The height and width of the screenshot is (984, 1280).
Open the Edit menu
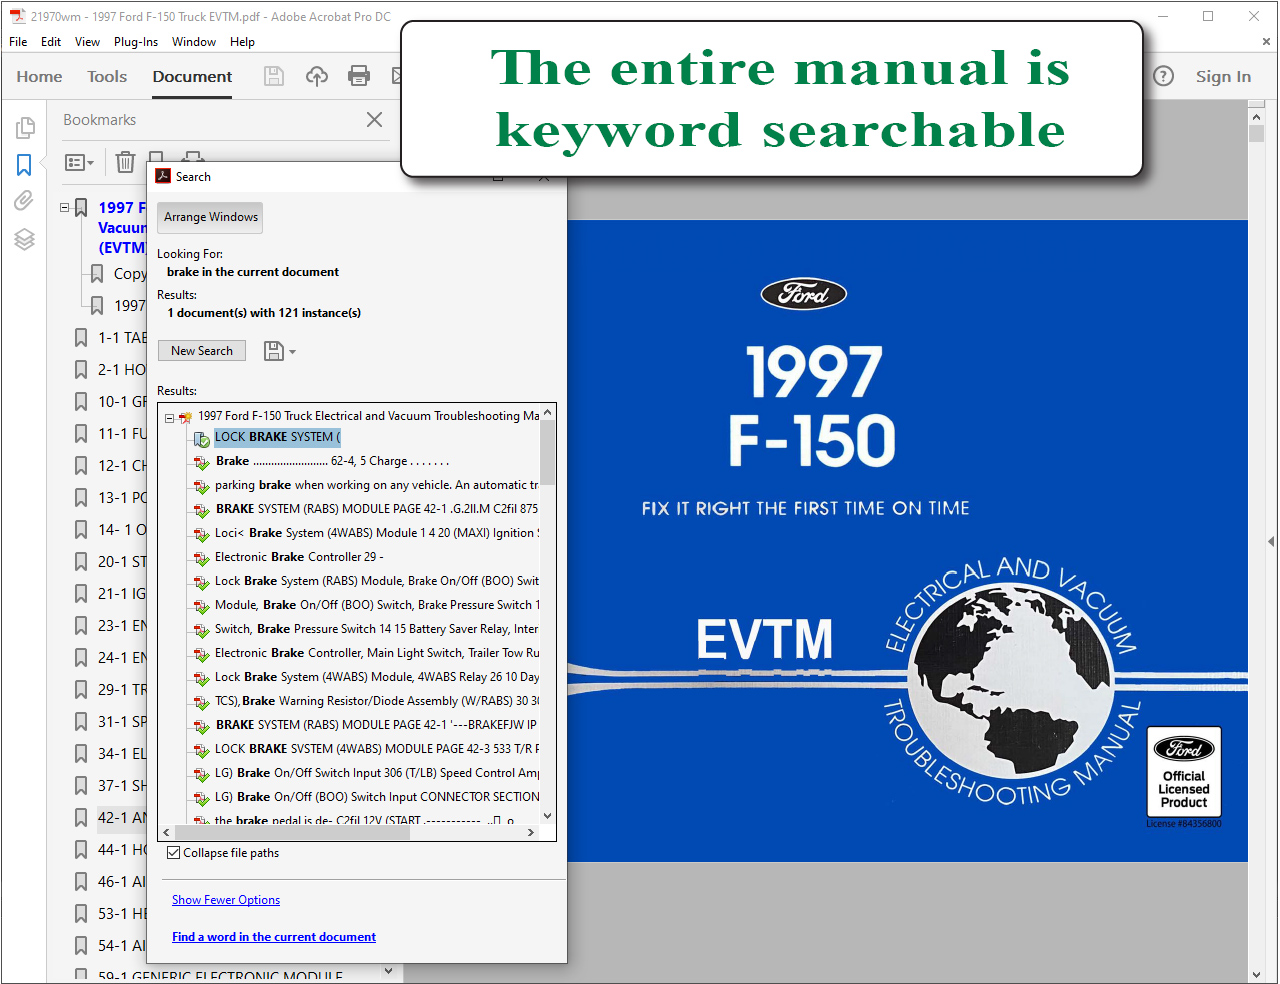pos(51,42)
